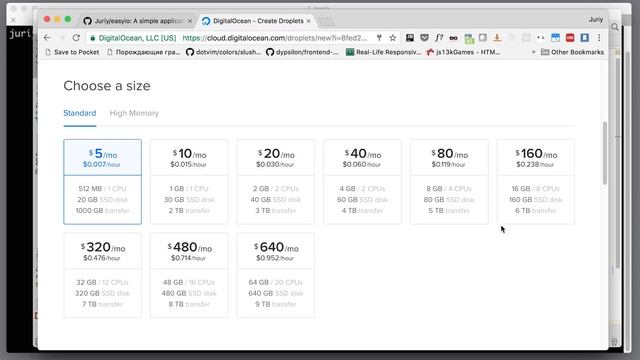Select the $10/mo droplet size

pyautogui.click(x=189, y=182)
